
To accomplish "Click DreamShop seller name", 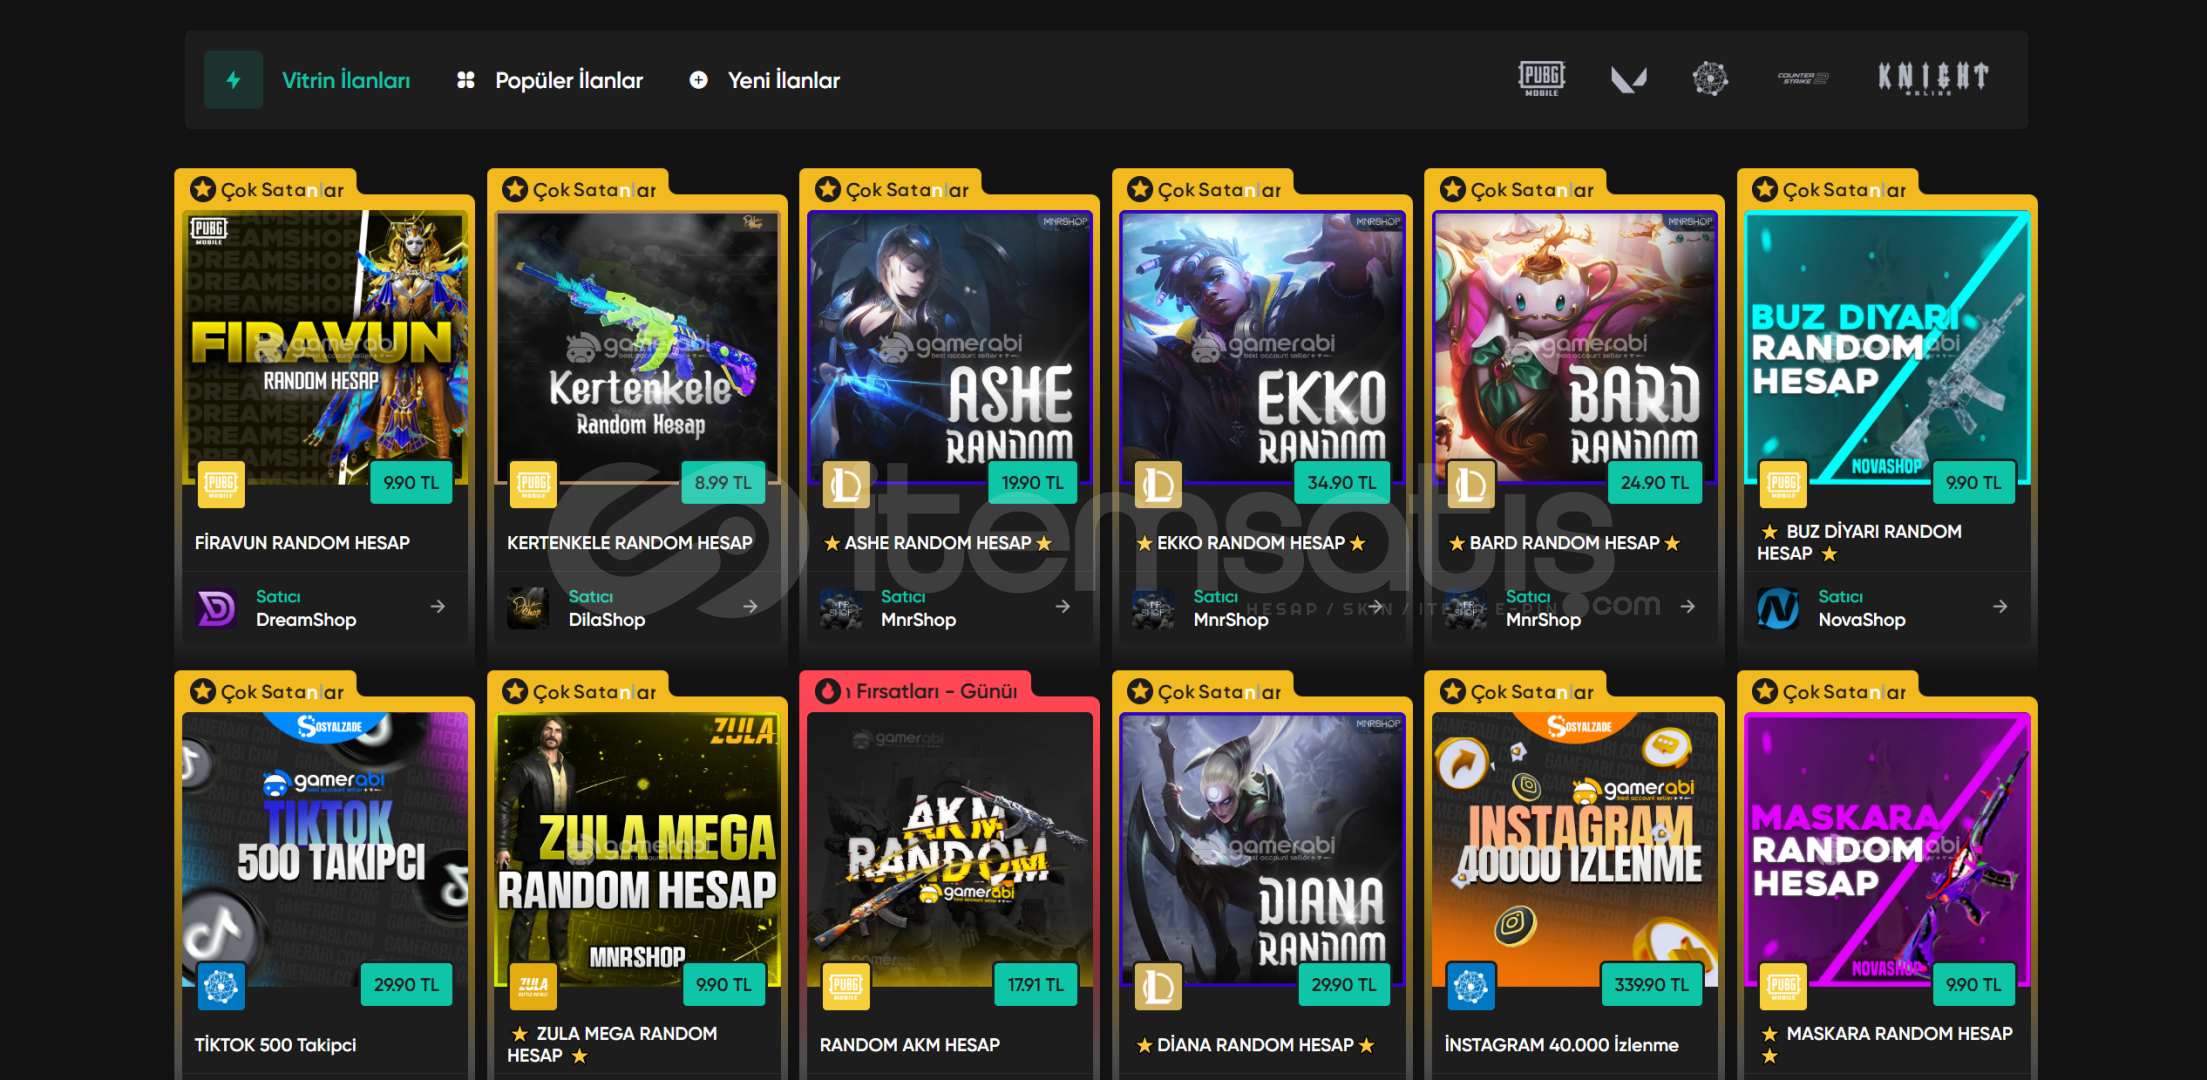I will click(306, 620).
